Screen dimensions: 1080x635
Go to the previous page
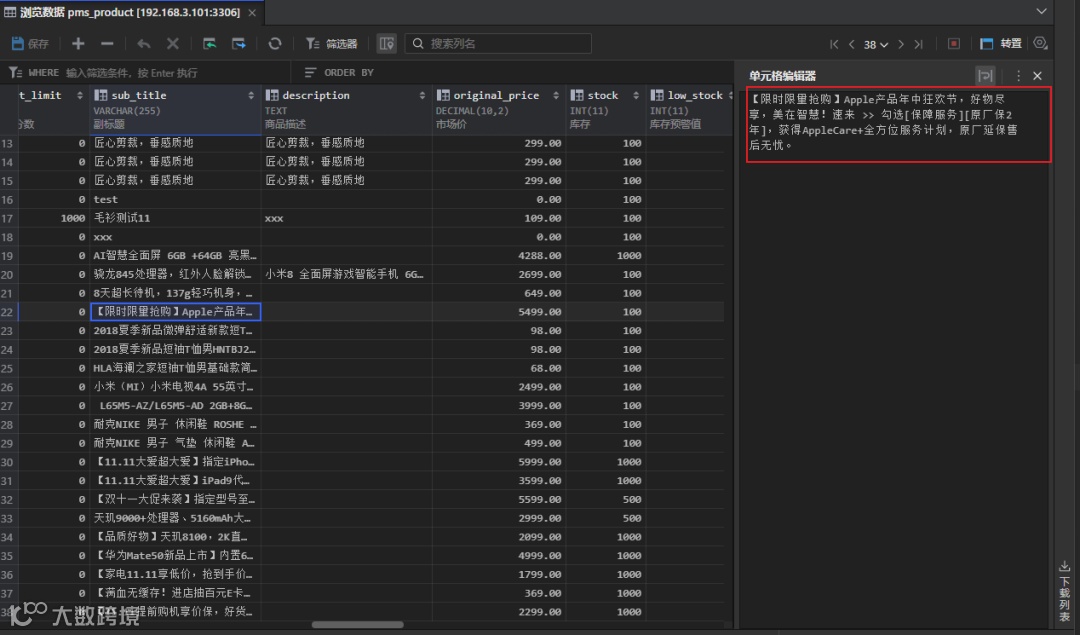[x=851, y=44]
